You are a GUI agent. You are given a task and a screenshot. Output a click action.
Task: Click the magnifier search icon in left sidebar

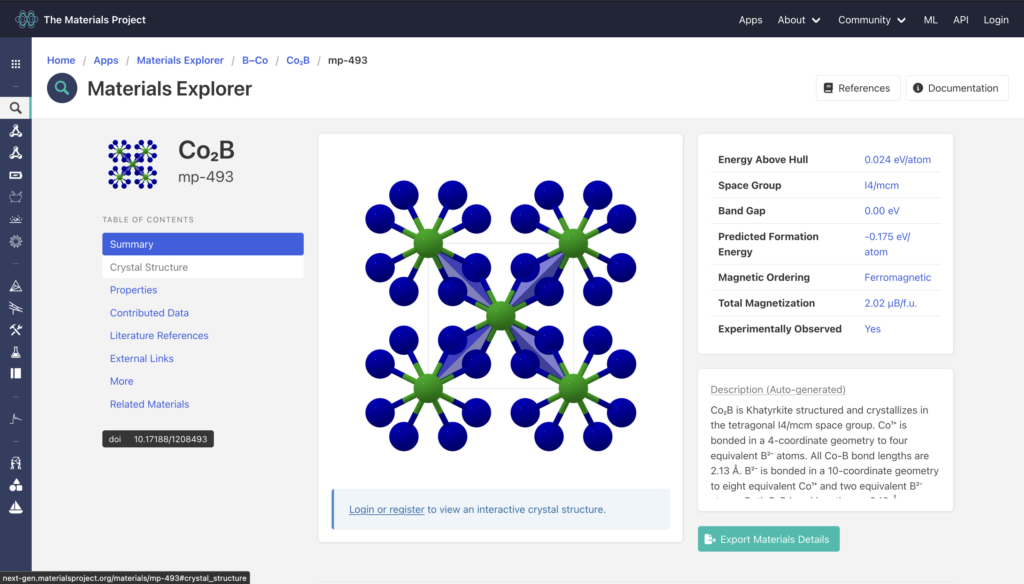coord(15,108)
